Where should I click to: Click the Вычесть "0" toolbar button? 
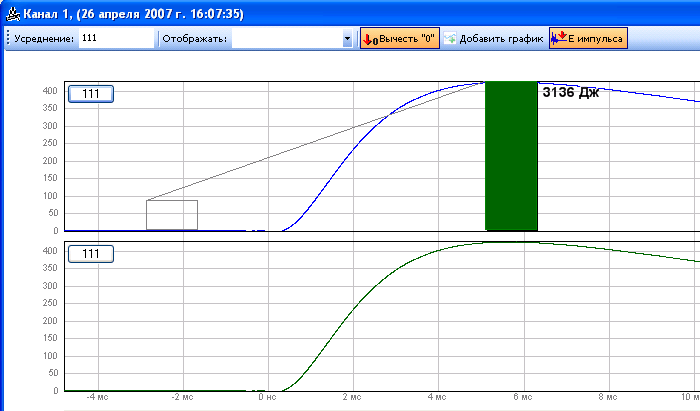[400, 38]
